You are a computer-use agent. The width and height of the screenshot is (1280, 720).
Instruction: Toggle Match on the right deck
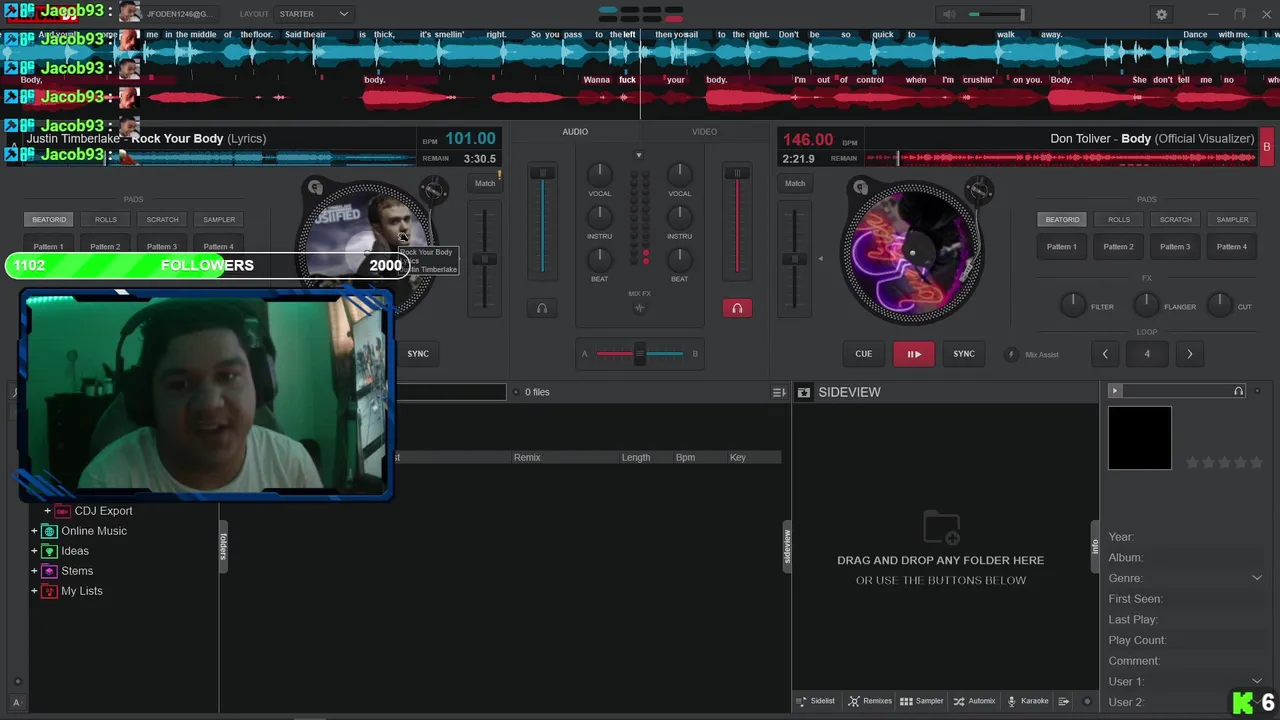click(795, 183)
